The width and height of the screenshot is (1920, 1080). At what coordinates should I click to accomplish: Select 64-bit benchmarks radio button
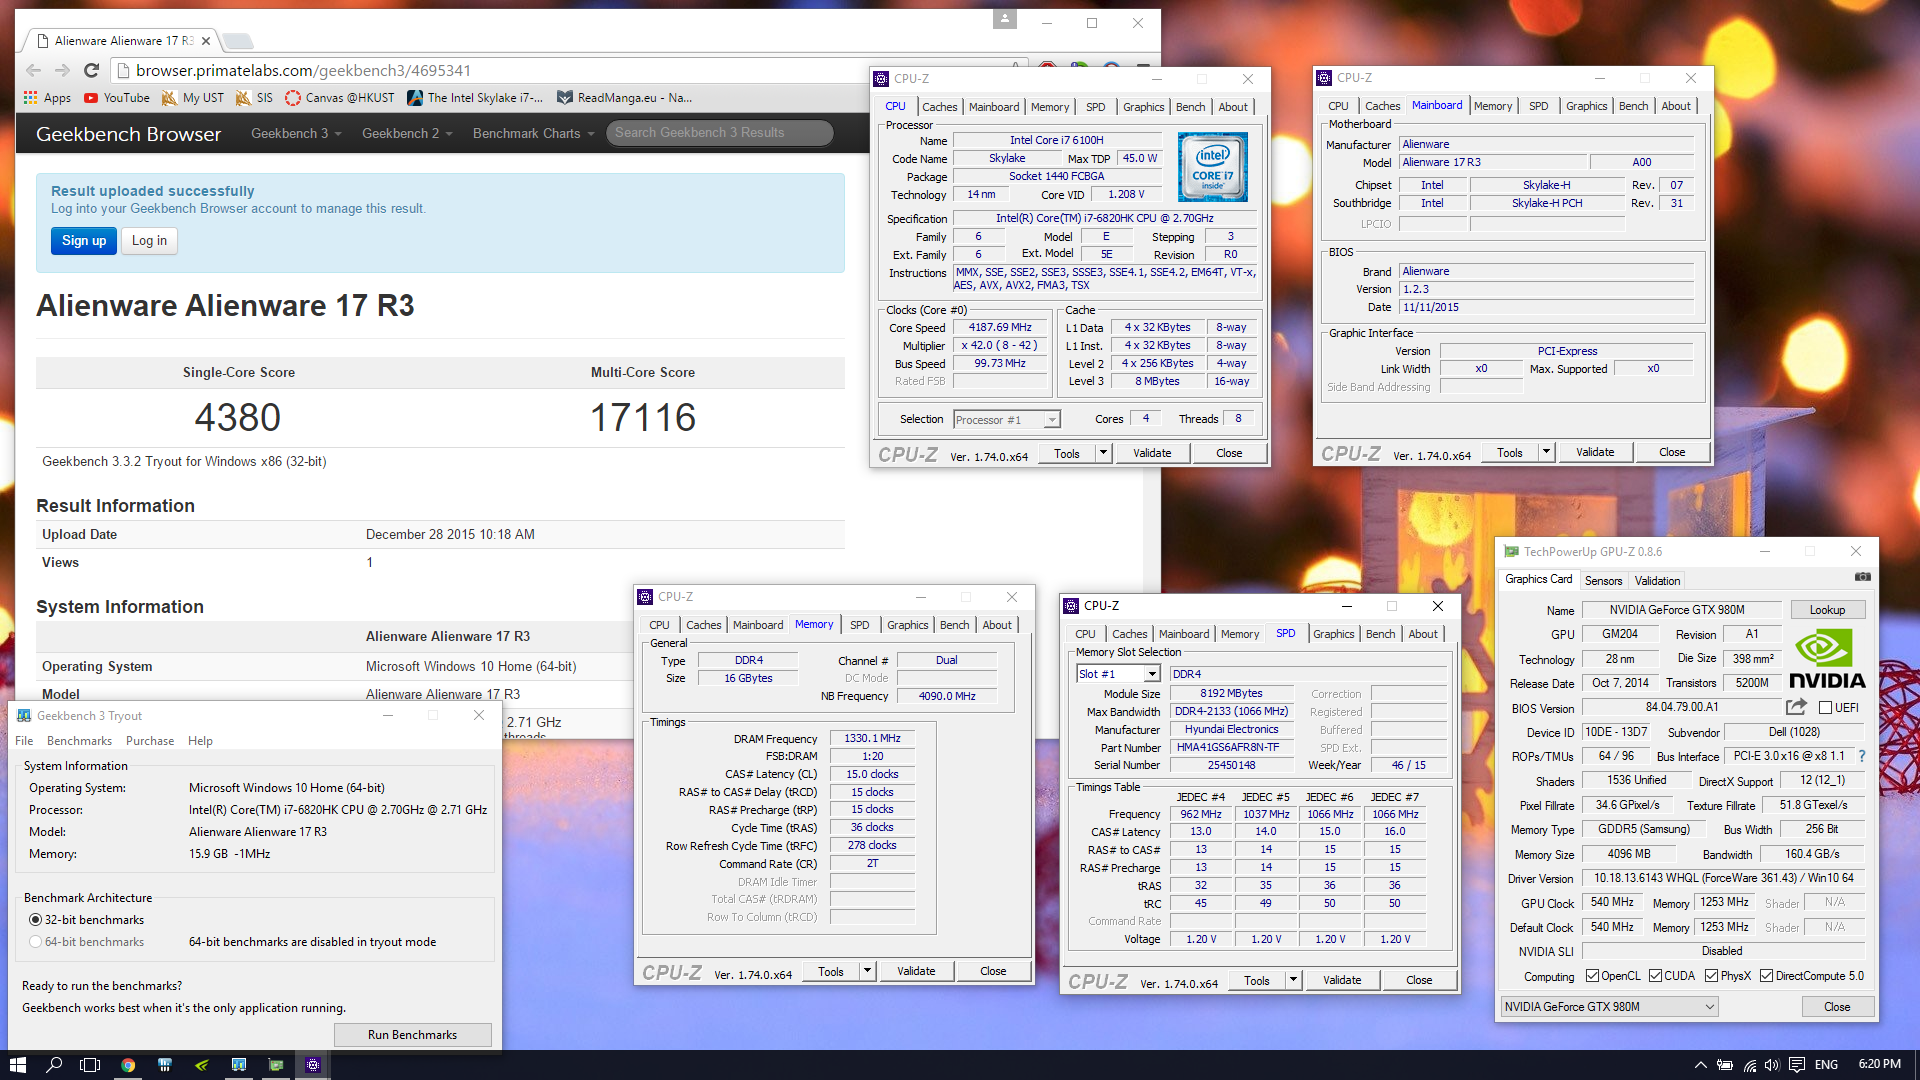tap(36, 942)
